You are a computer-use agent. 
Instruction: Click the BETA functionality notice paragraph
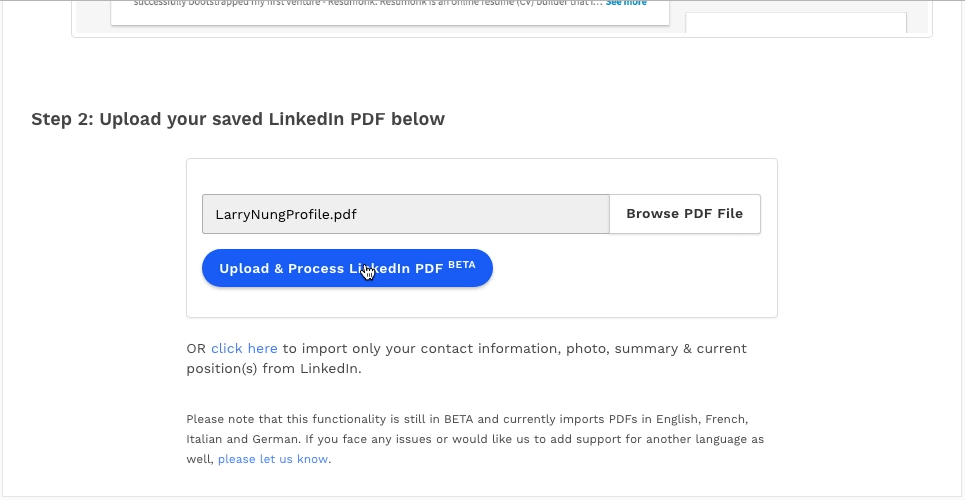pyautogui.click(x=475, y=439)
